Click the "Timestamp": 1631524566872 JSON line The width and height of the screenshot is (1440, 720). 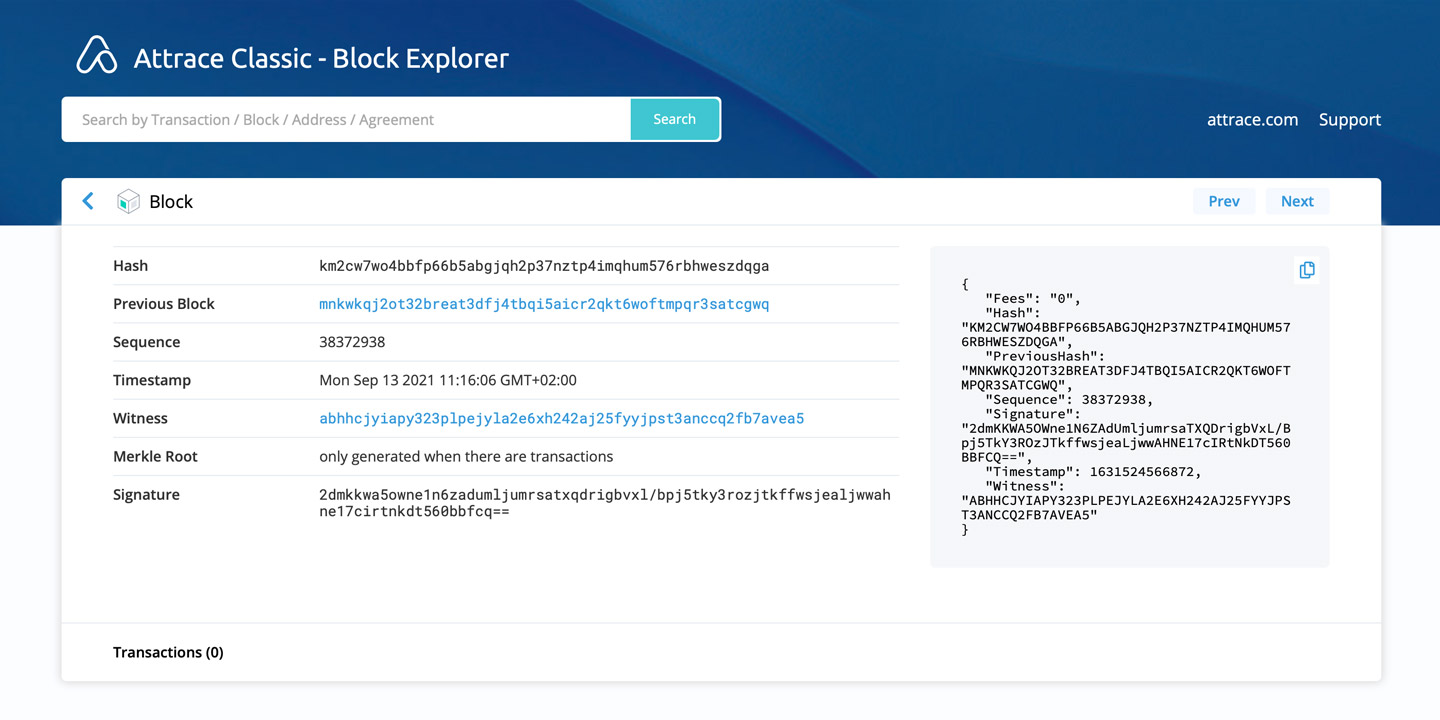(x=1093, y=471)
